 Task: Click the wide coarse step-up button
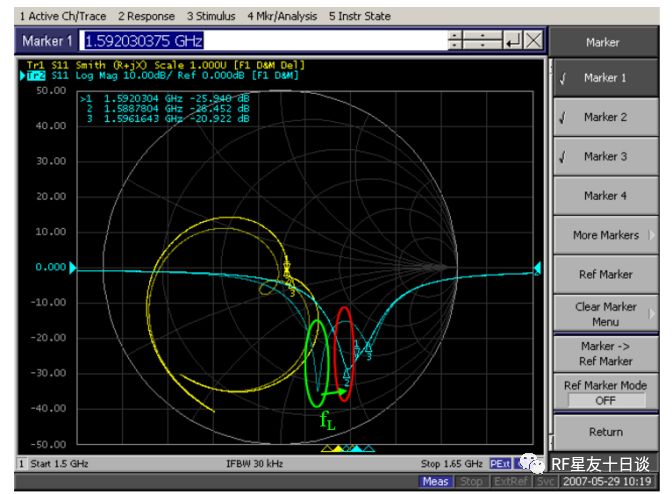(483, 36)
